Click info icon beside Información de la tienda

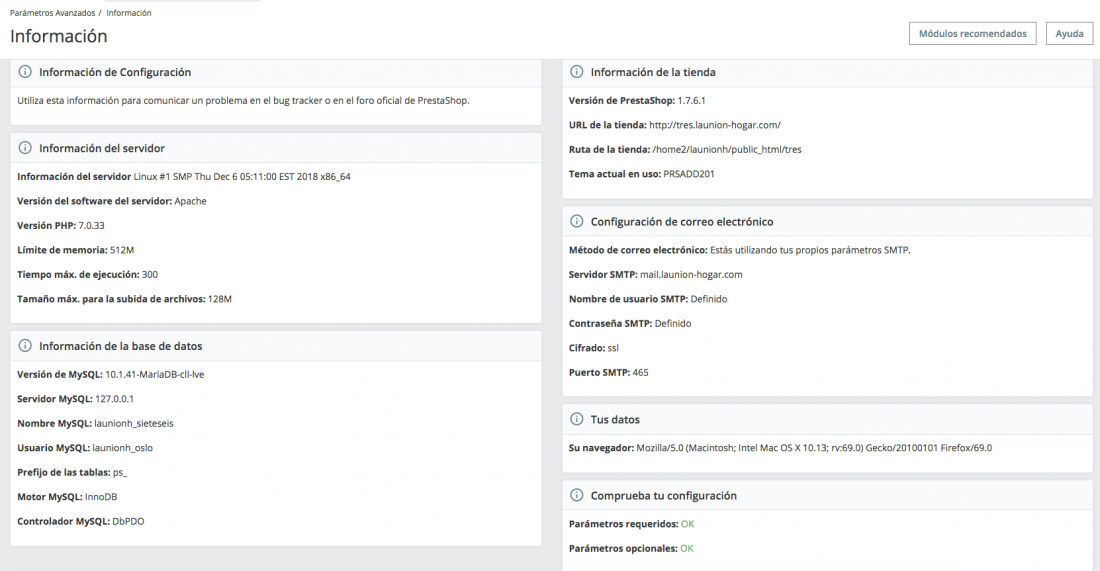coord(577,72)
